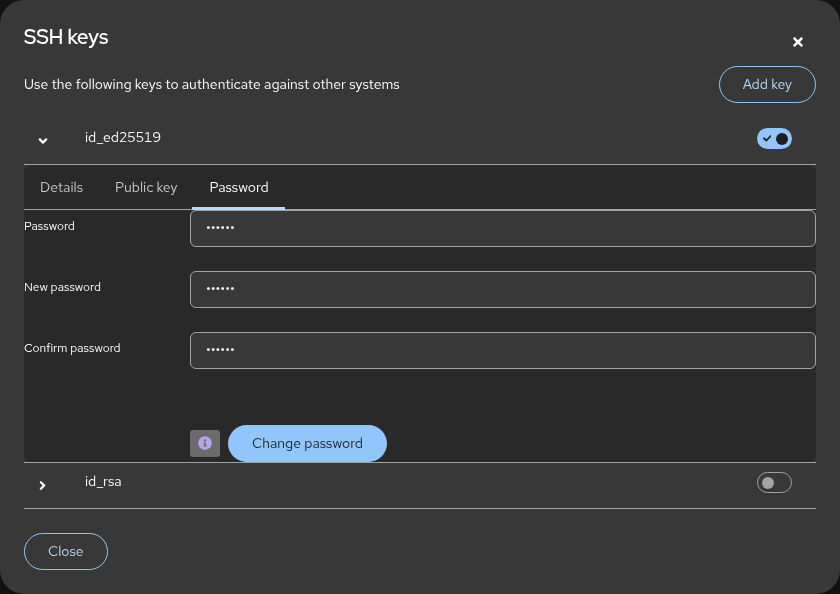Click the Confirm password field label
Screen dimensions: 840x594
pos(72,348)
